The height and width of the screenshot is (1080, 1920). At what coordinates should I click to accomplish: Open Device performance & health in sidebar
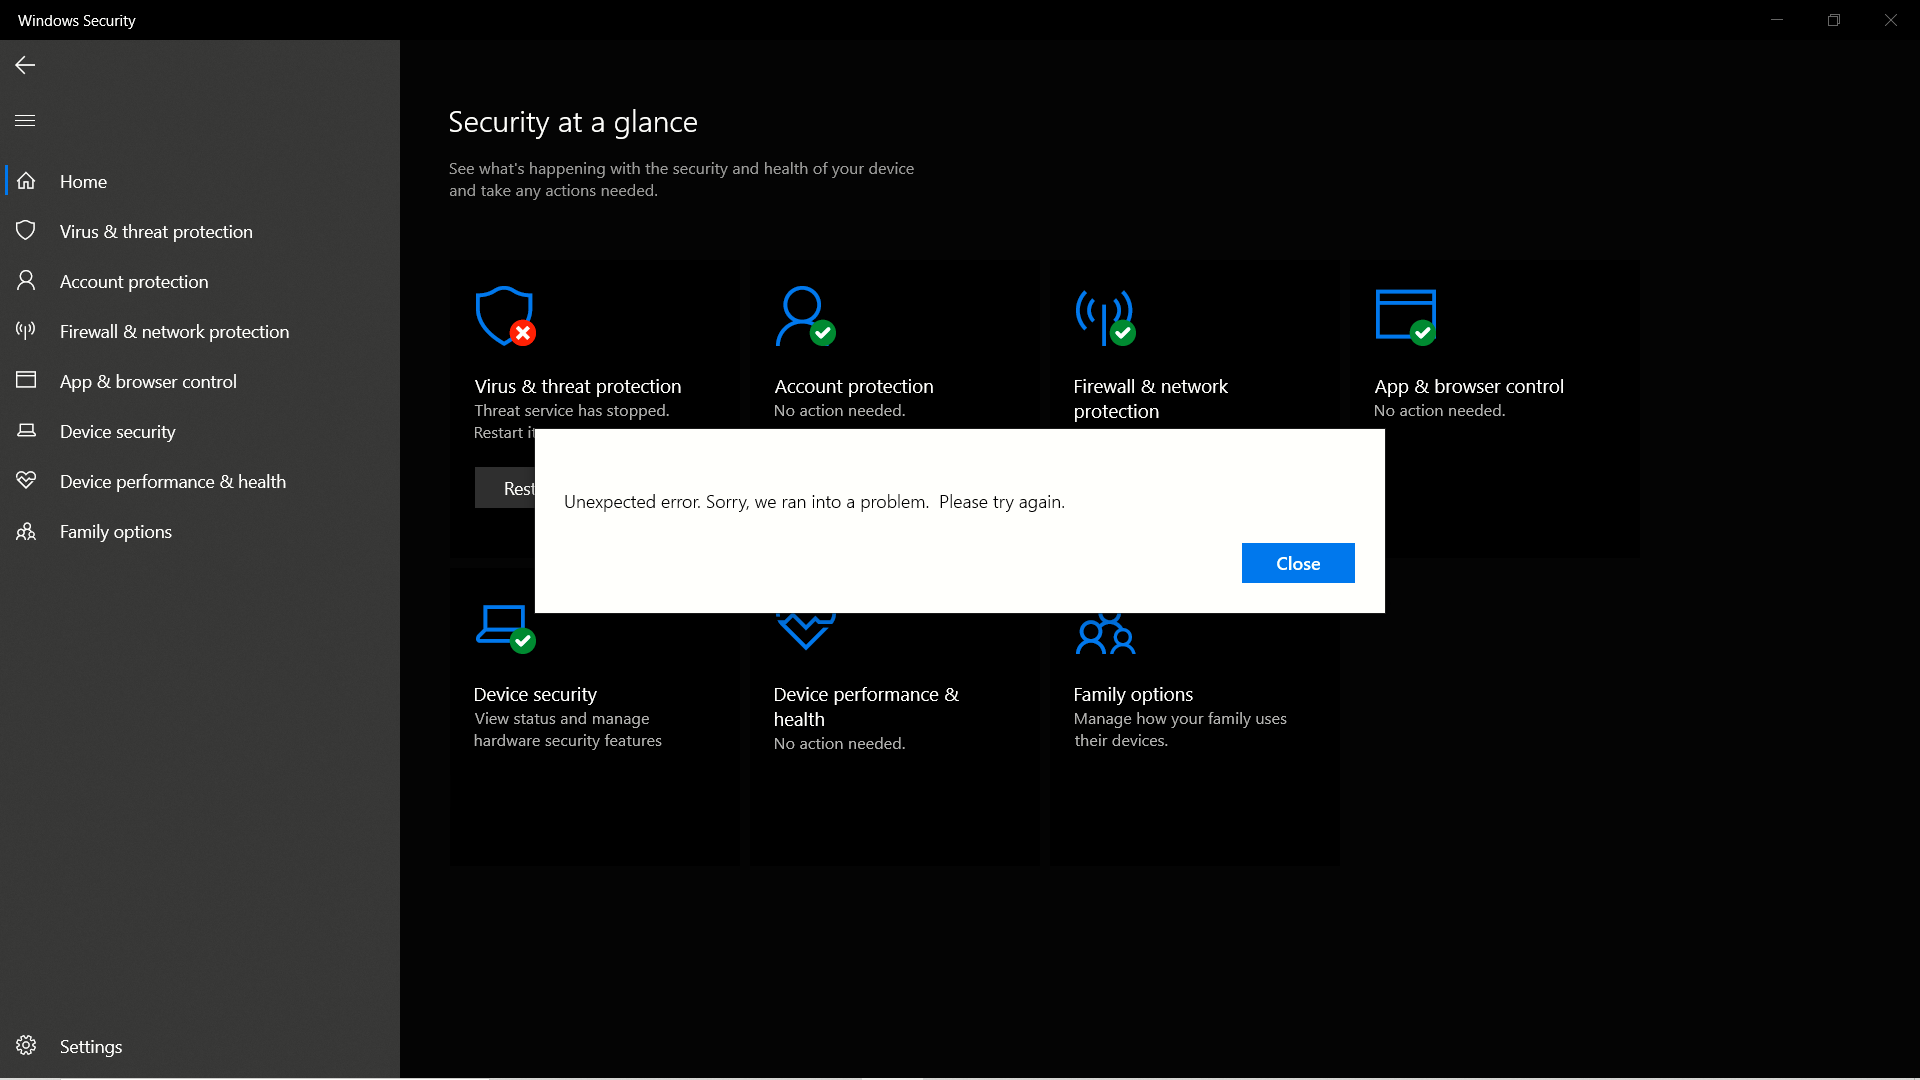click(200, 481)
